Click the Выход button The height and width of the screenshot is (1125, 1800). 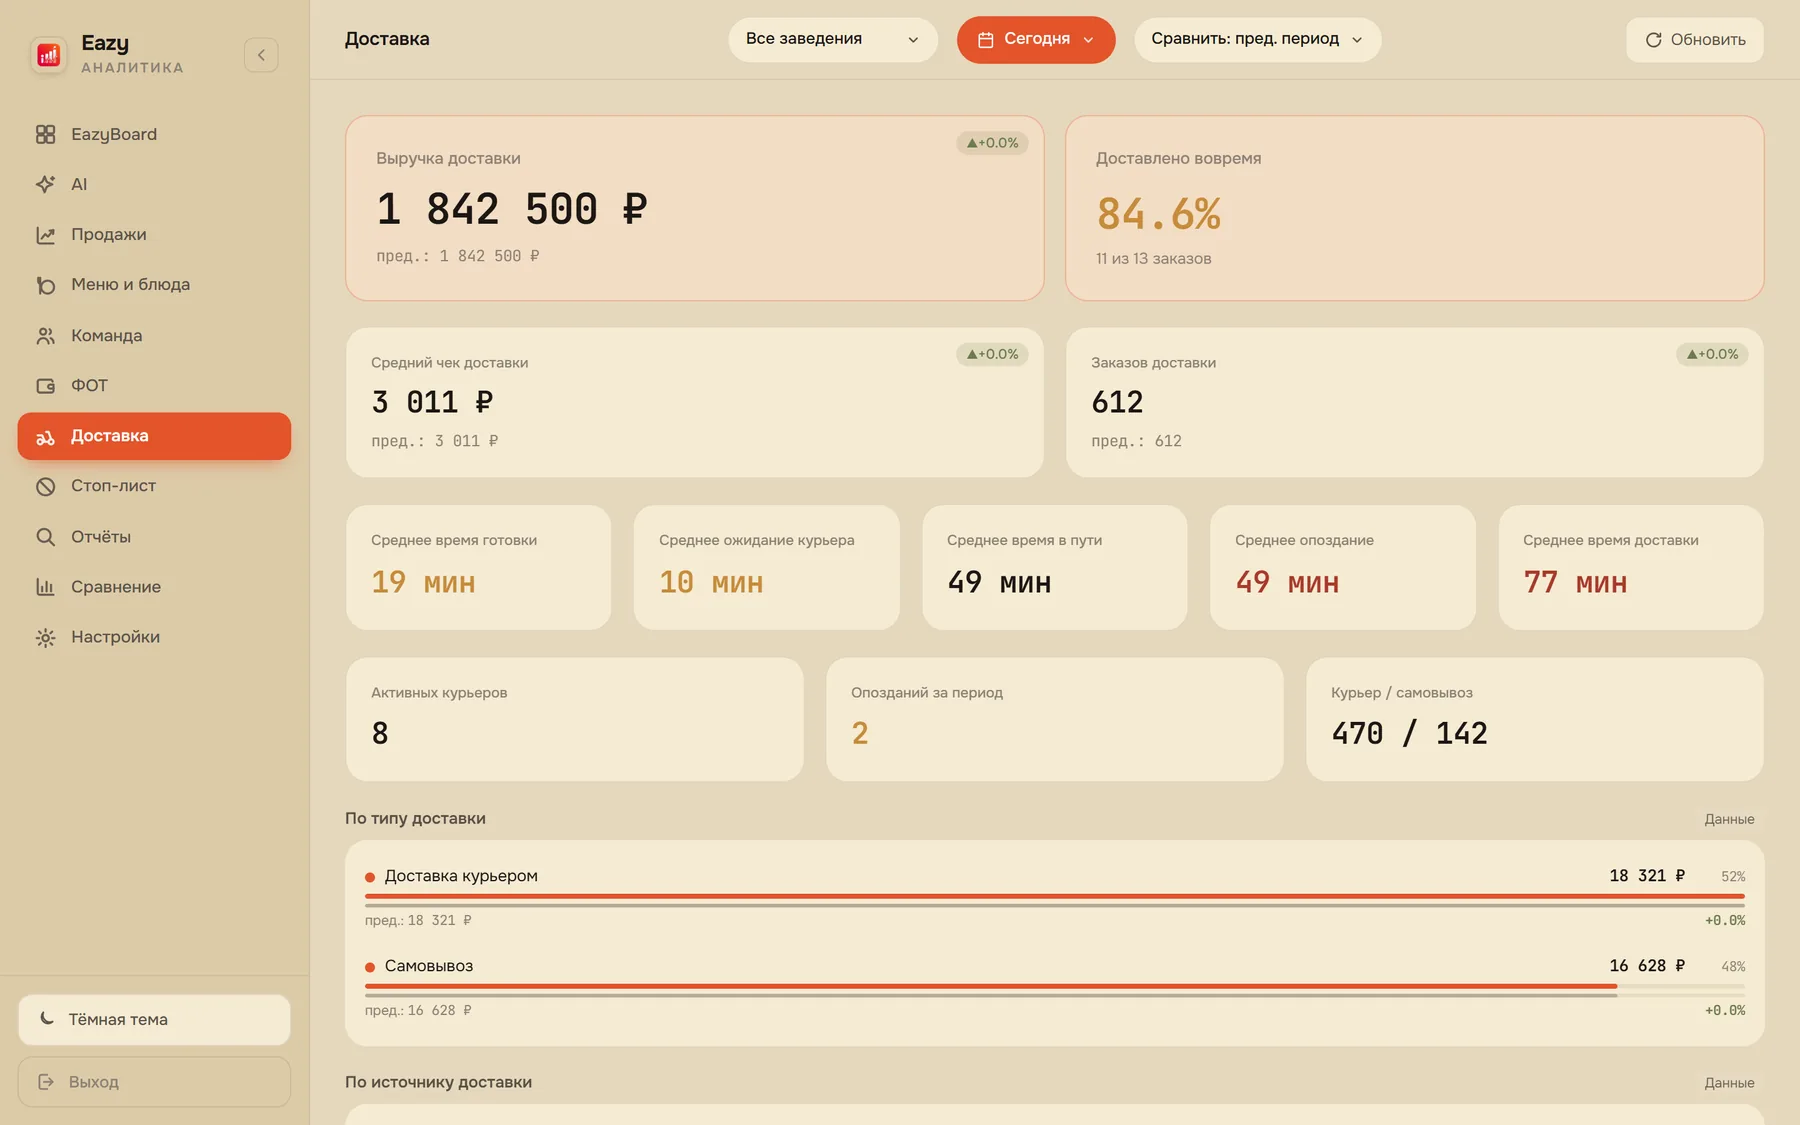point(154,1082)
